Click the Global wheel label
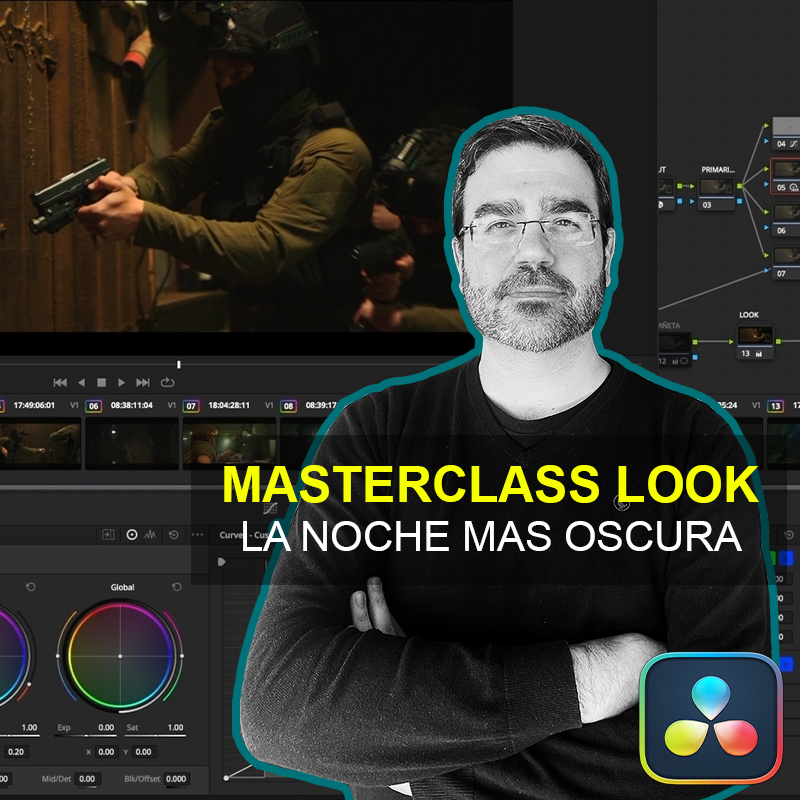800x800 pixels. [122, 587]
